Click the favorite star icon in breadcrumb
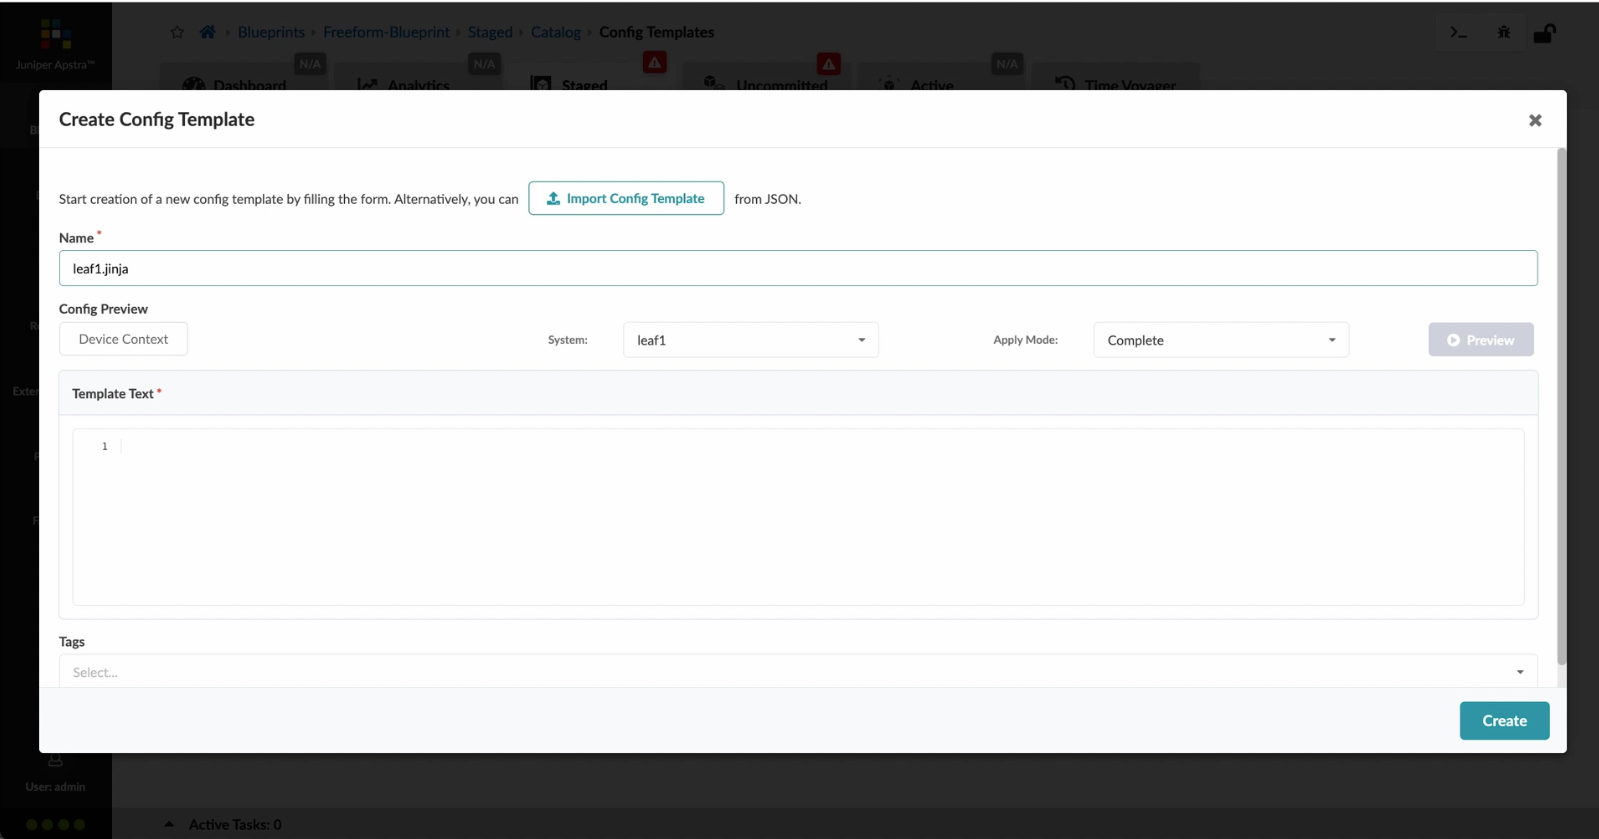 coord(177,32)
